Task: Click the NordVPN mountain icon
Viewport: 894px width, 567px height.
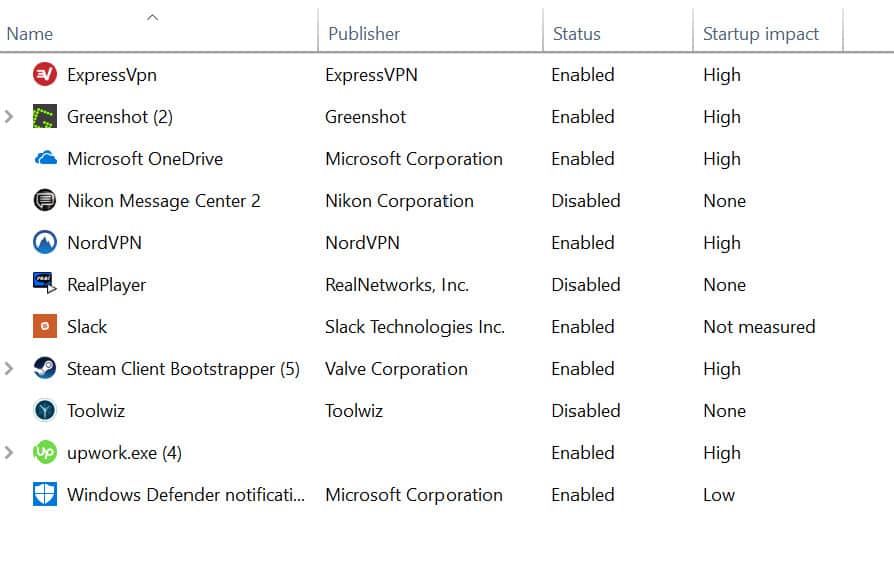Action: (x=44, y=242)
